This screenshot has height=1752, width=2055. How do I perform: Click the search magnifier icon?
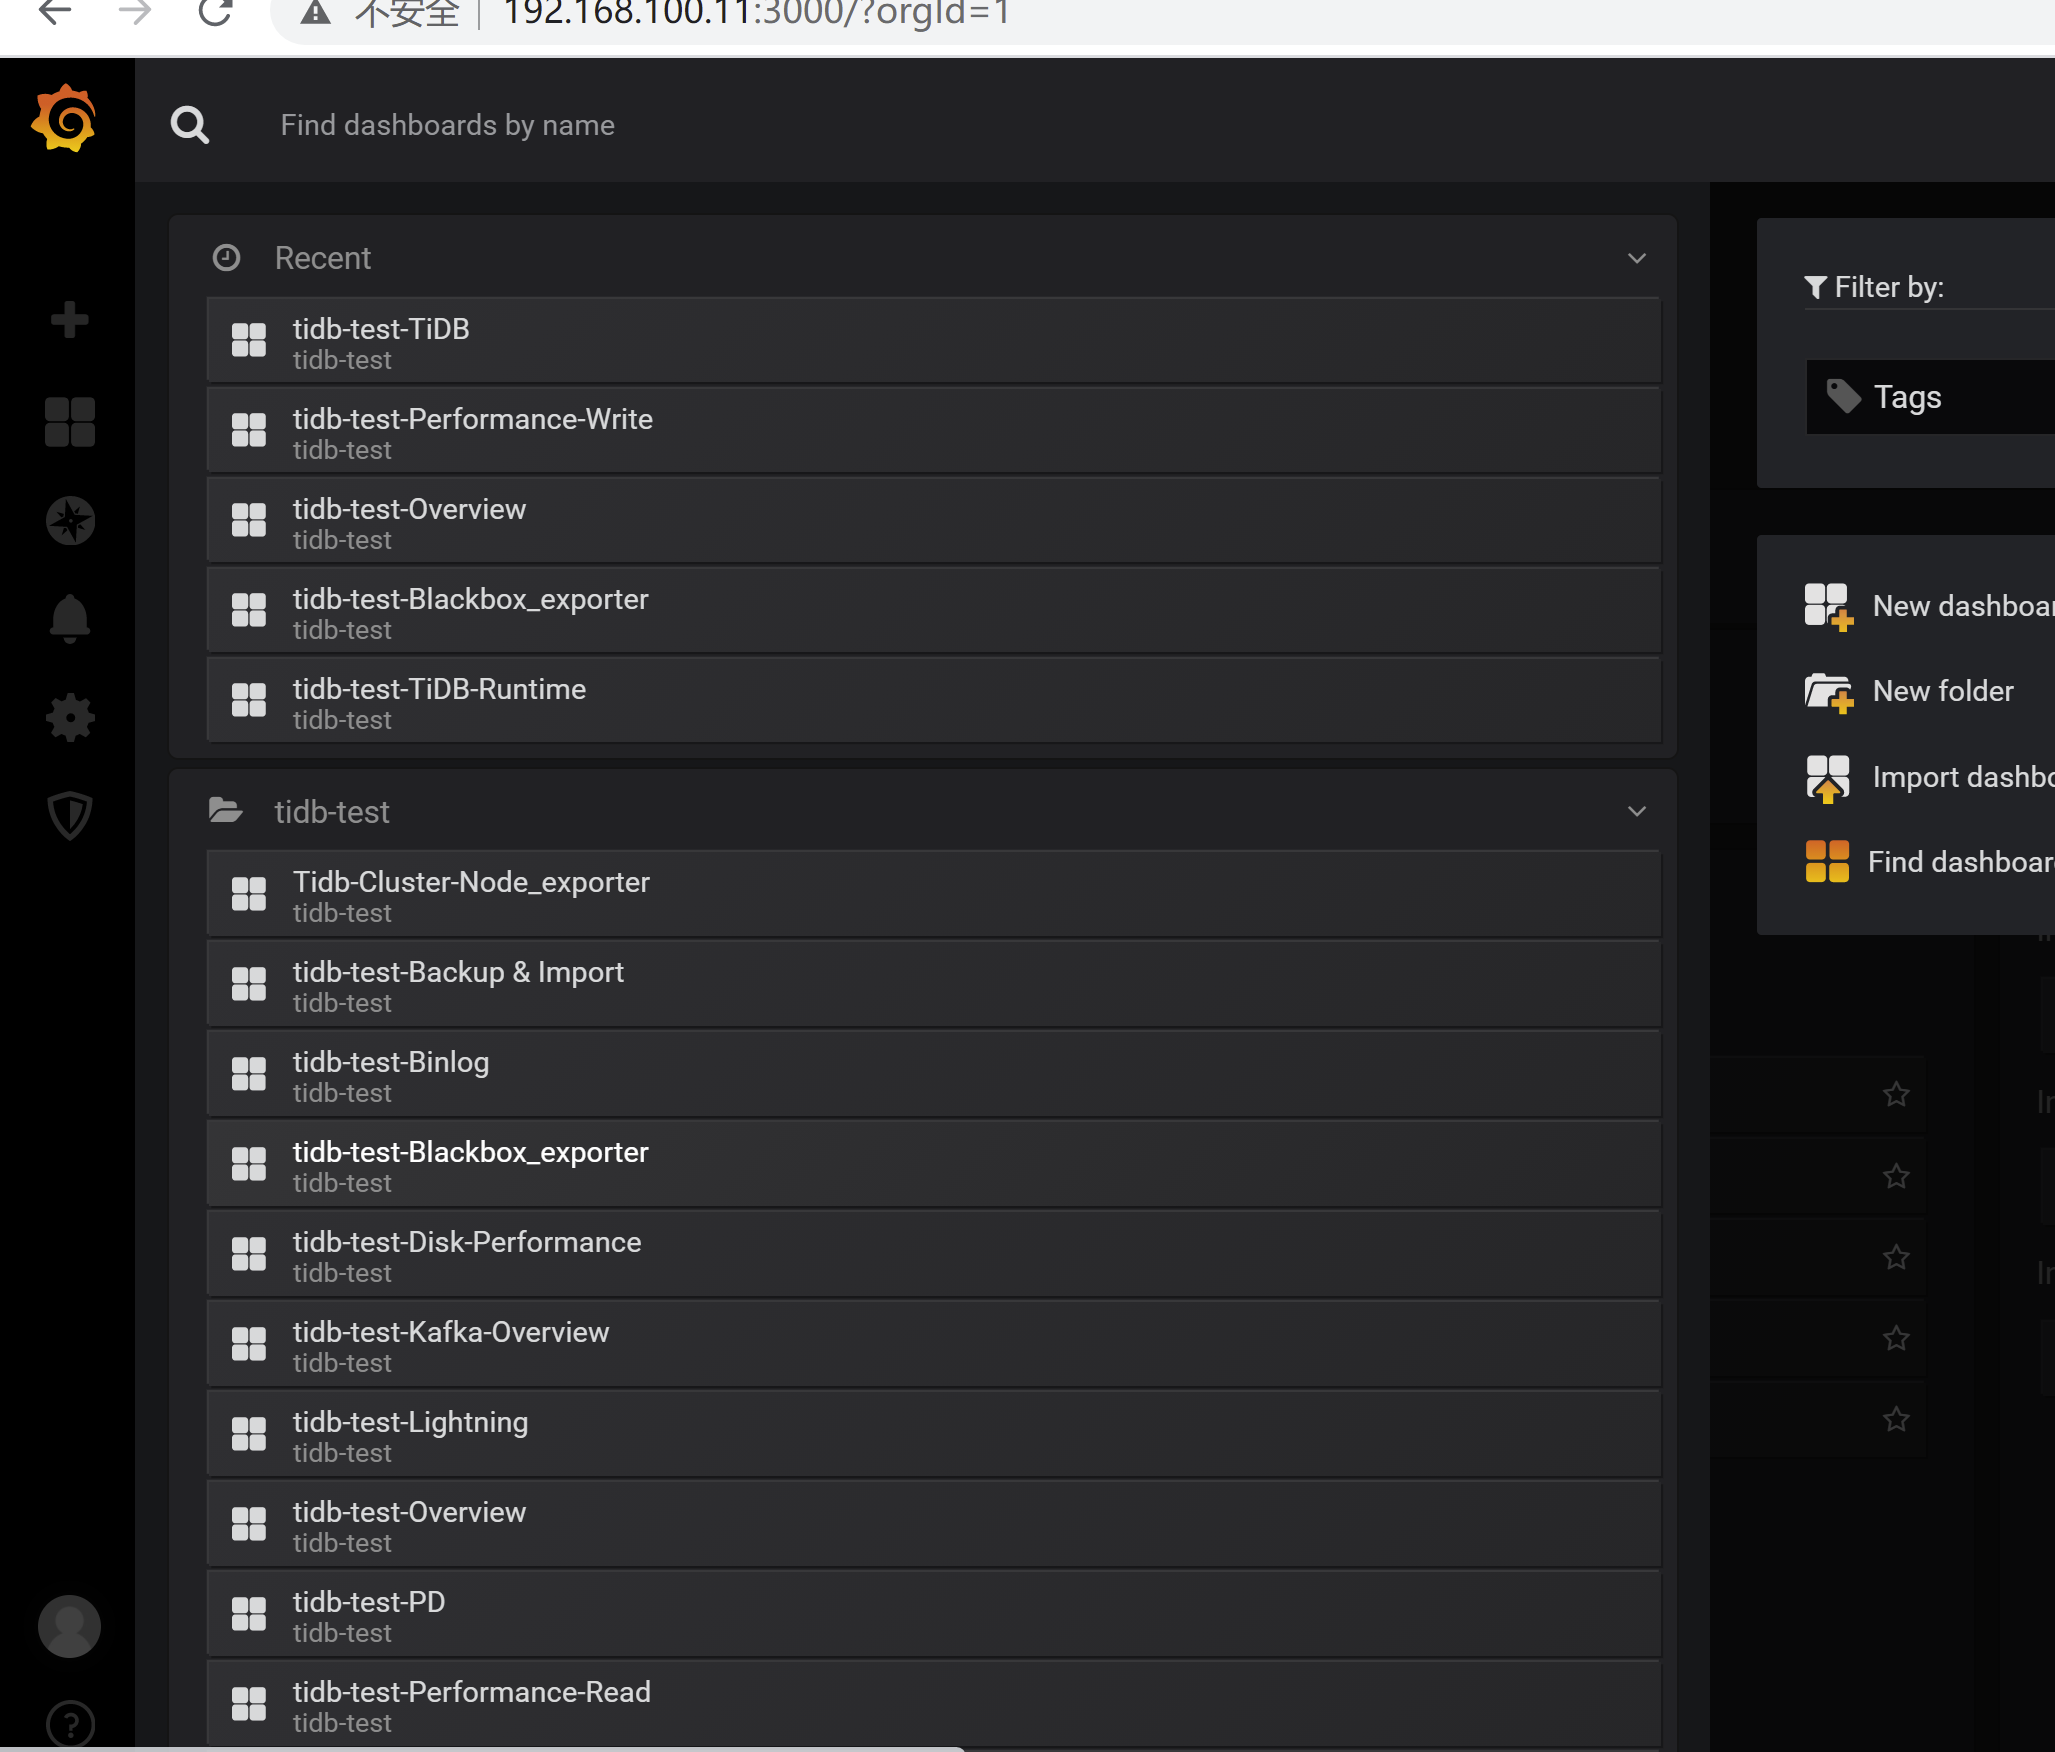190,126
